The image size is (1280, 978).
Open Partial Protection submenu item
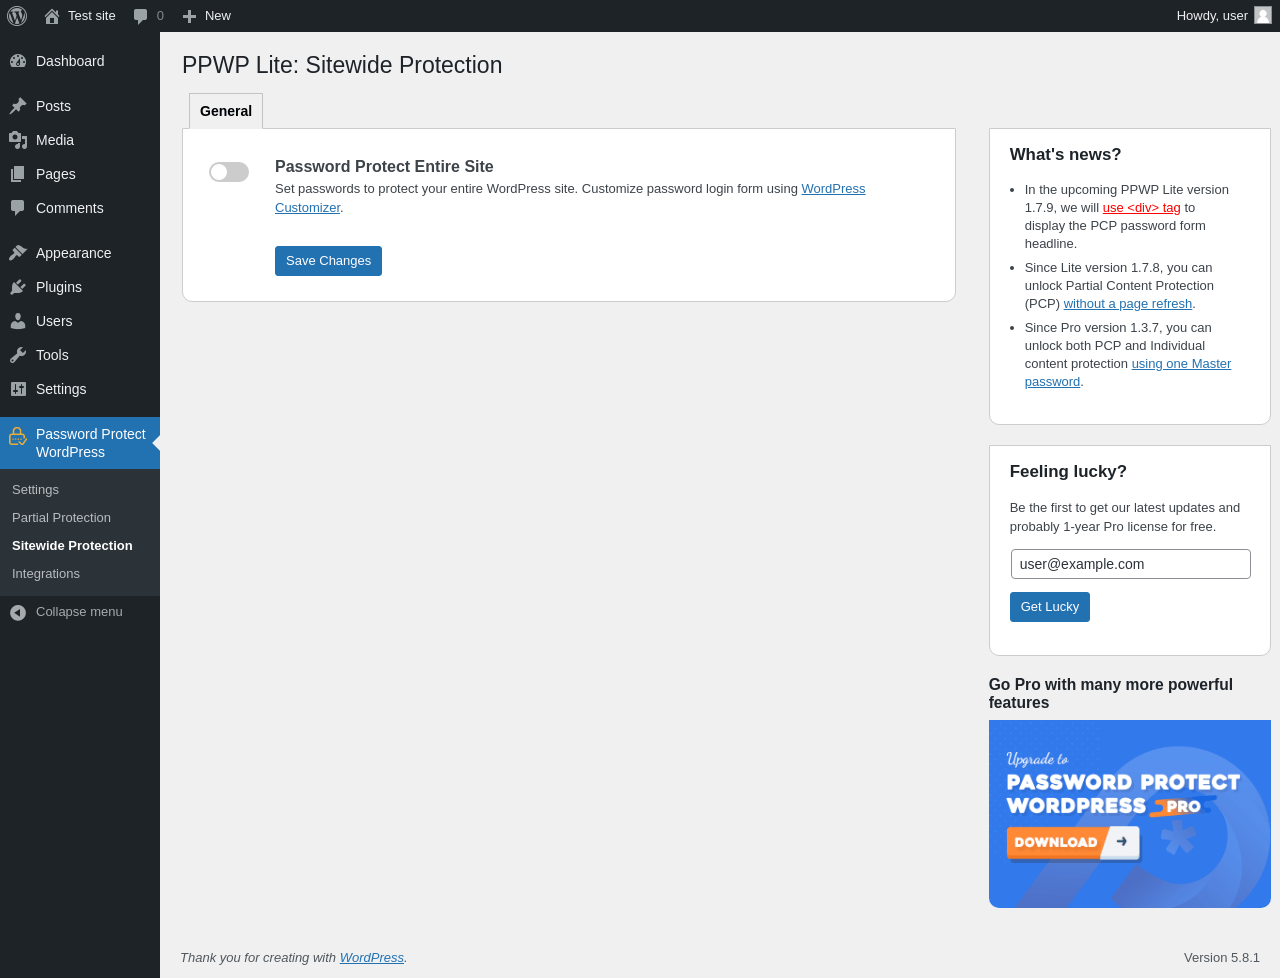click(61, 518)
